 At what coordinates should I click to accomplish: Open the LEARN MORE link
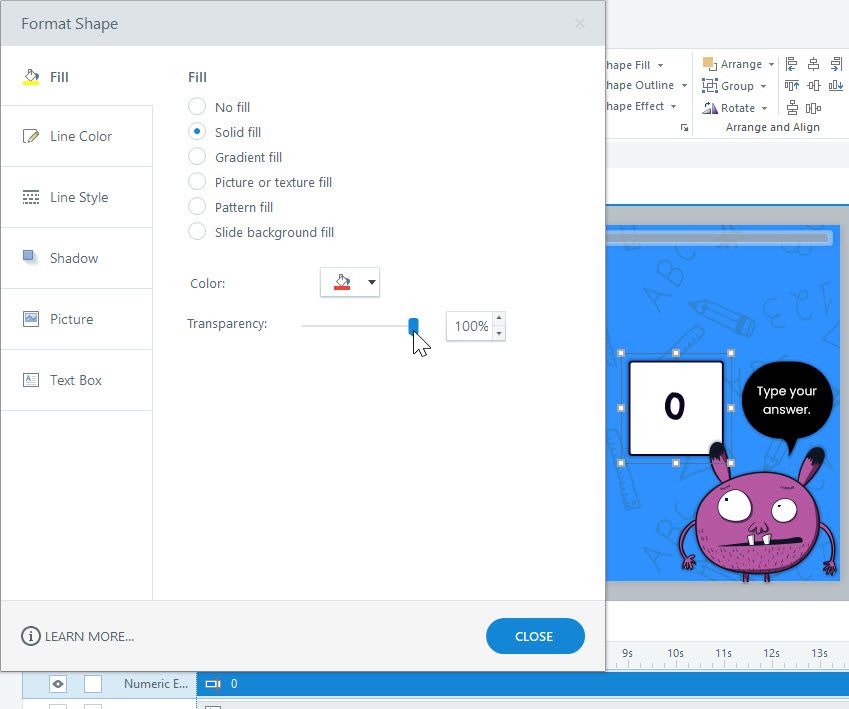point(77,636)
